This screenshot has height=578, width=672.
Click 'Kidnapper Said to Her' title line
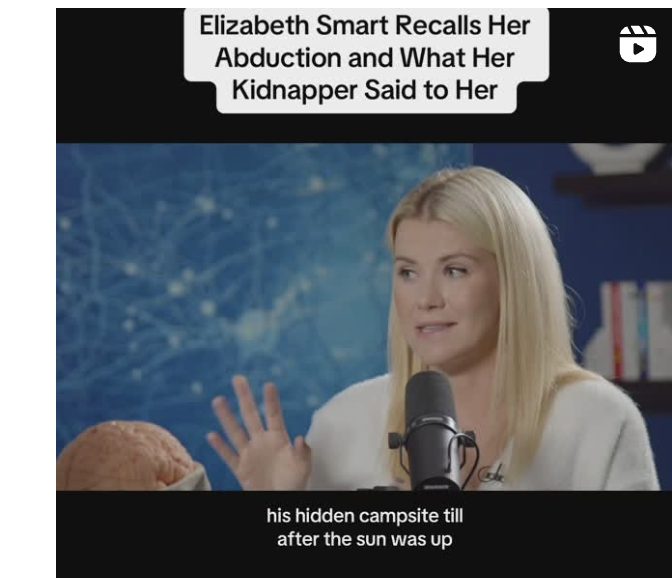click(365, 90)
